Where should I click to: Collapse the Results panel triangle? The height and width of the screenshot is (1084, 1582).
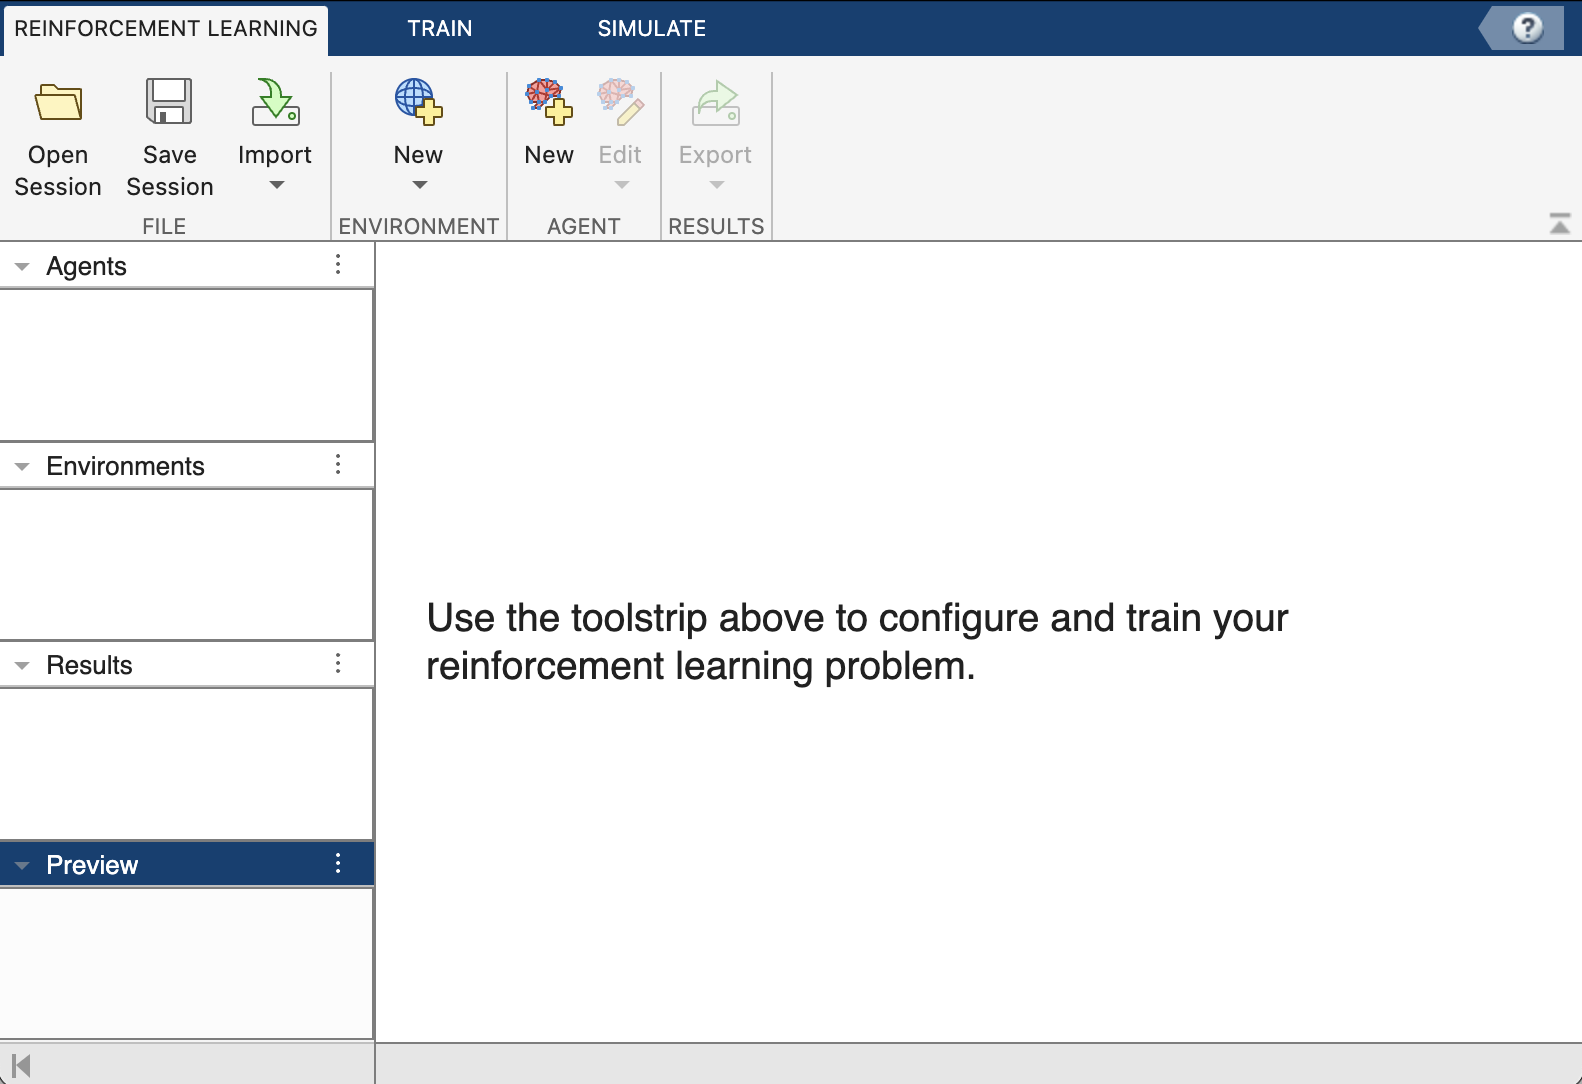(22, 666)
